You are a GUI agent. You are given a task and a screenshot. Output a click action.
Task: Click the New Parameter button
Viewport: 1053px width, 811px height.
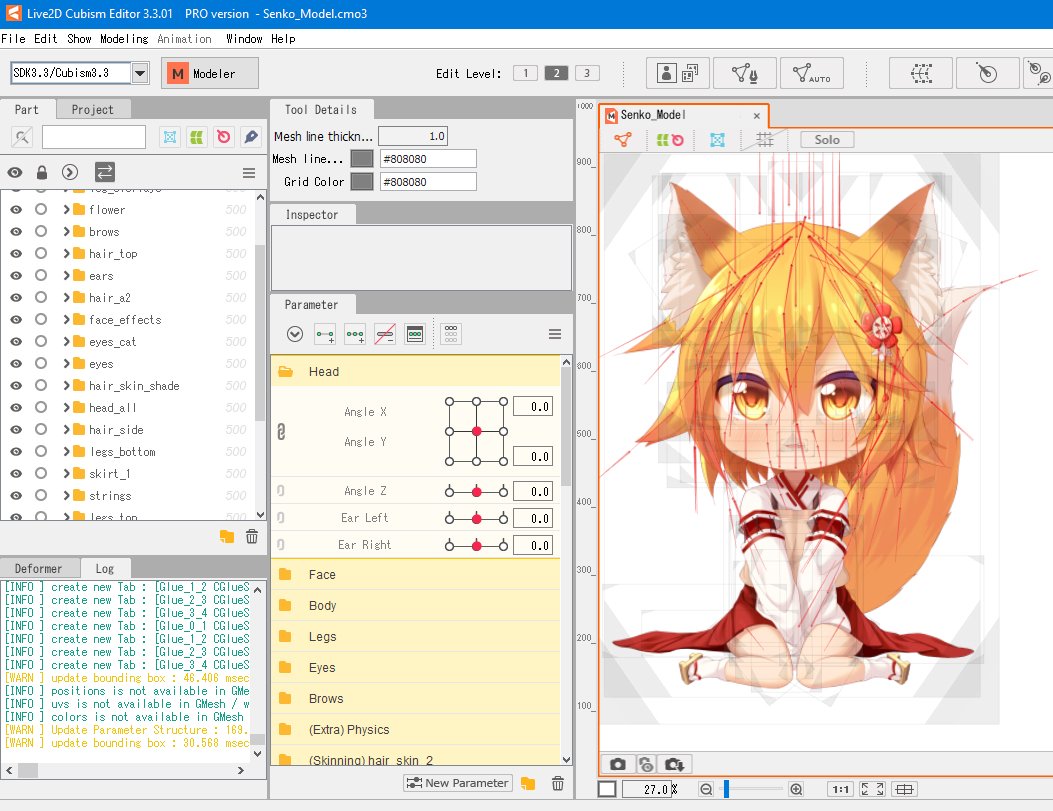click(457, 783)
